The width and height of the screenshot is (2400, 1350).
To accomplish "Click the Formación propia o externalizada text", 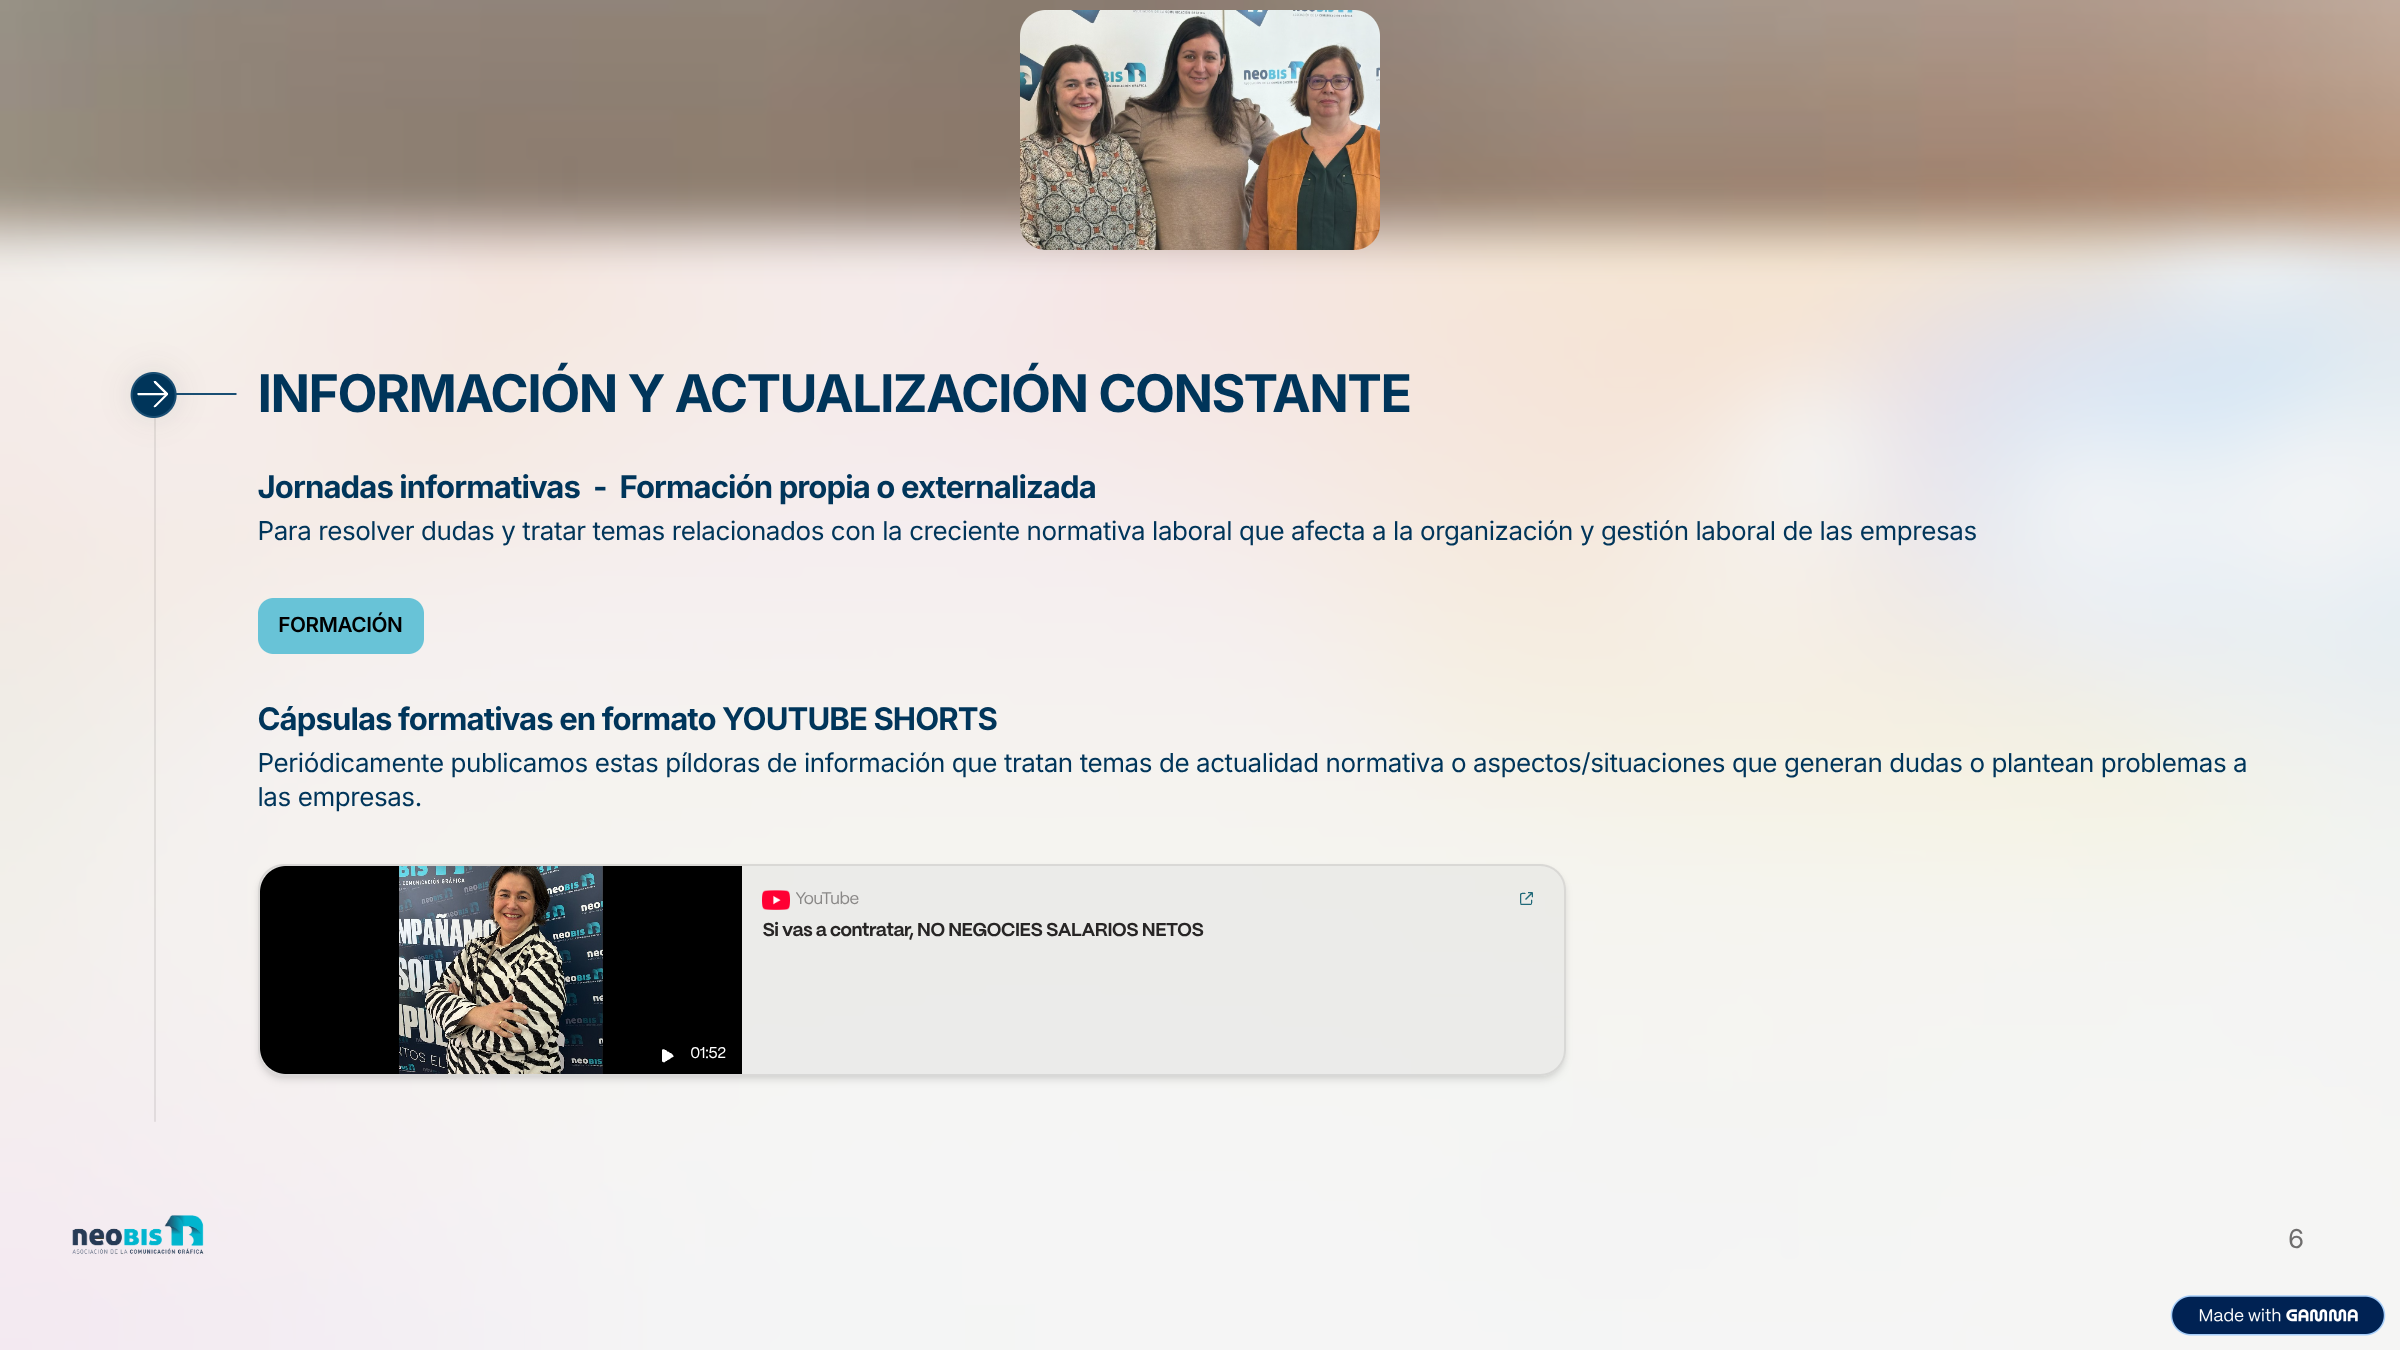I will 857,488.
